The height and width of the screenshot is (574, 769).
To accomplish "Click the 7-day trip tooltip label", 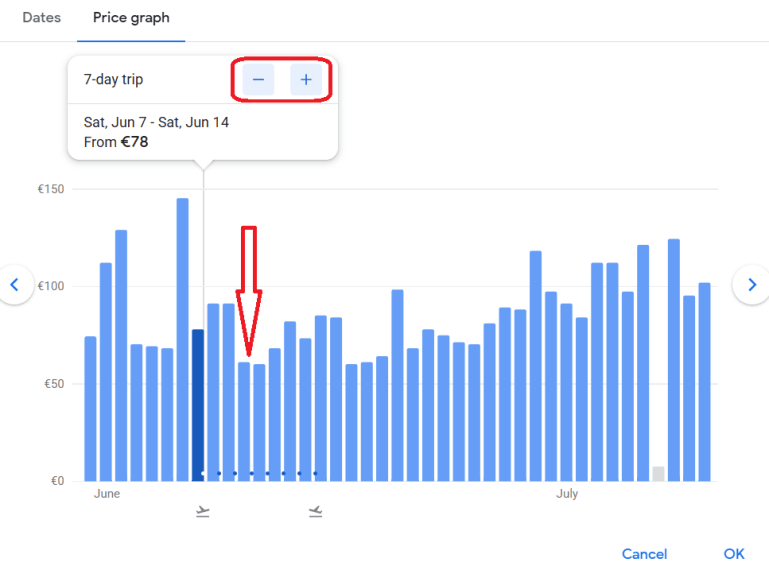I will point(113,80).
